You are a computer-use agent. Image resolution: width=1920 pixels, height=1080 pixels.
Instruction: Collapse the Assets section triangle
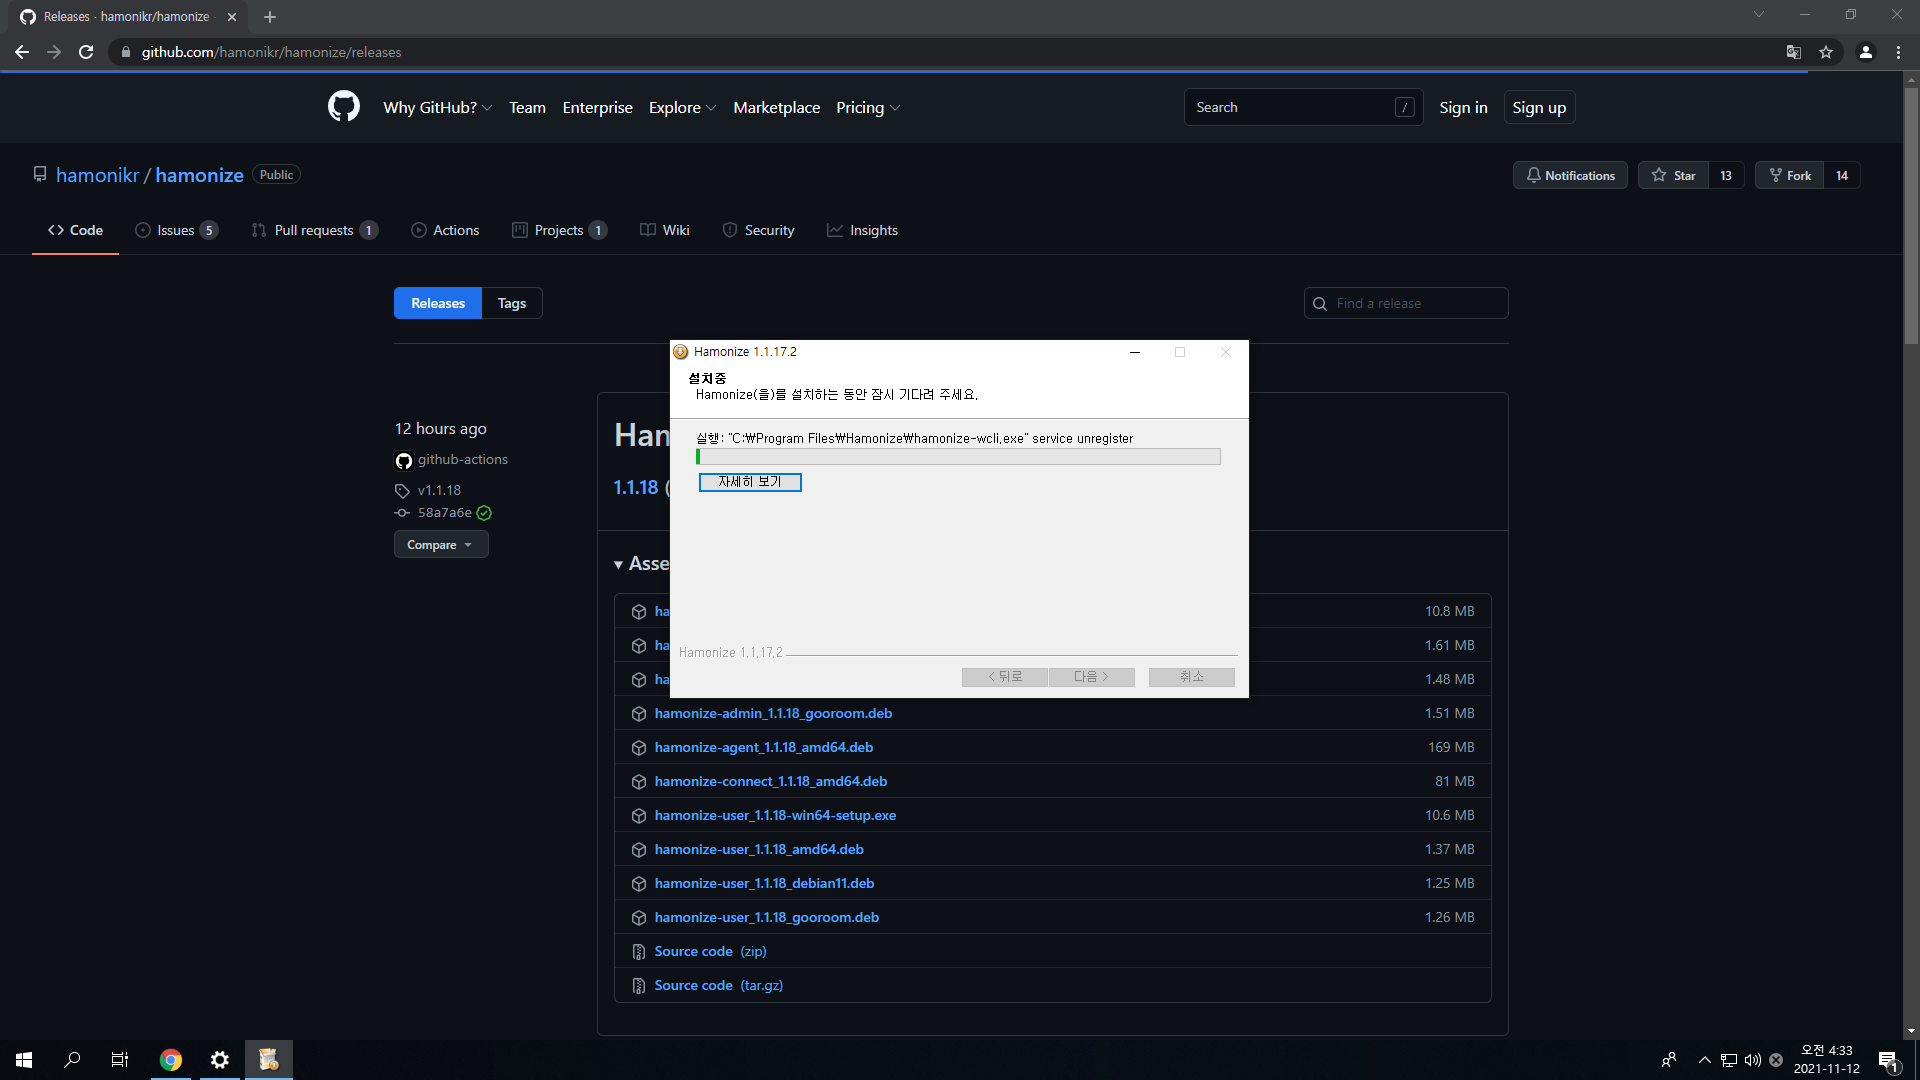[619, 565]
